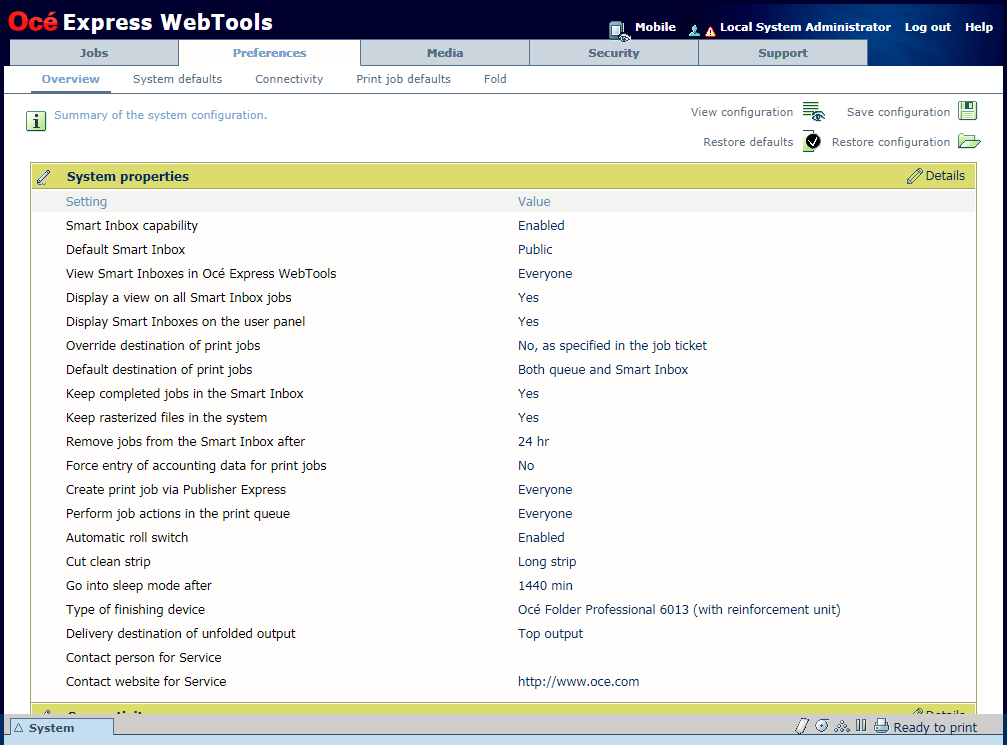Click the Save configuration floppy disk icon
The image size is (1007, 745).
[967, 110]
